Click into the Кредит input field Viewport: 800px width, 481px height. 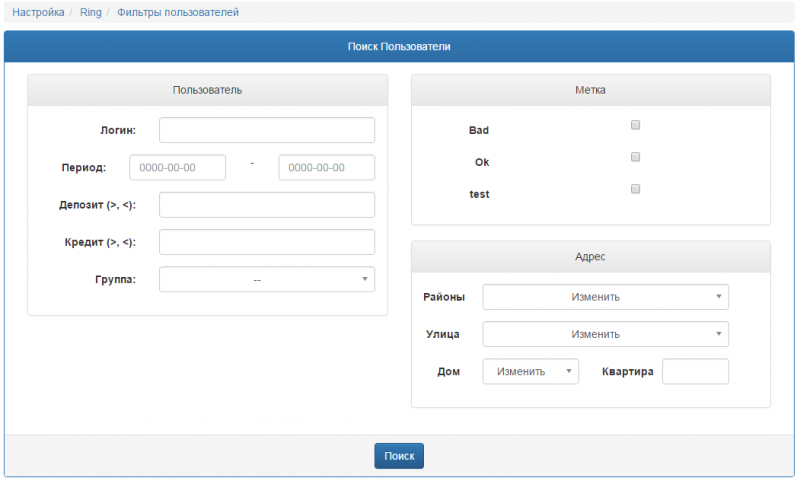(x=267, y=242)
